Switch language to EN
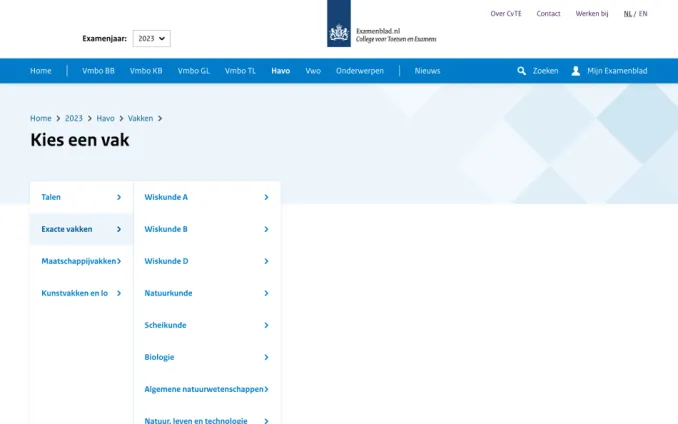 [x=643, y=14]
